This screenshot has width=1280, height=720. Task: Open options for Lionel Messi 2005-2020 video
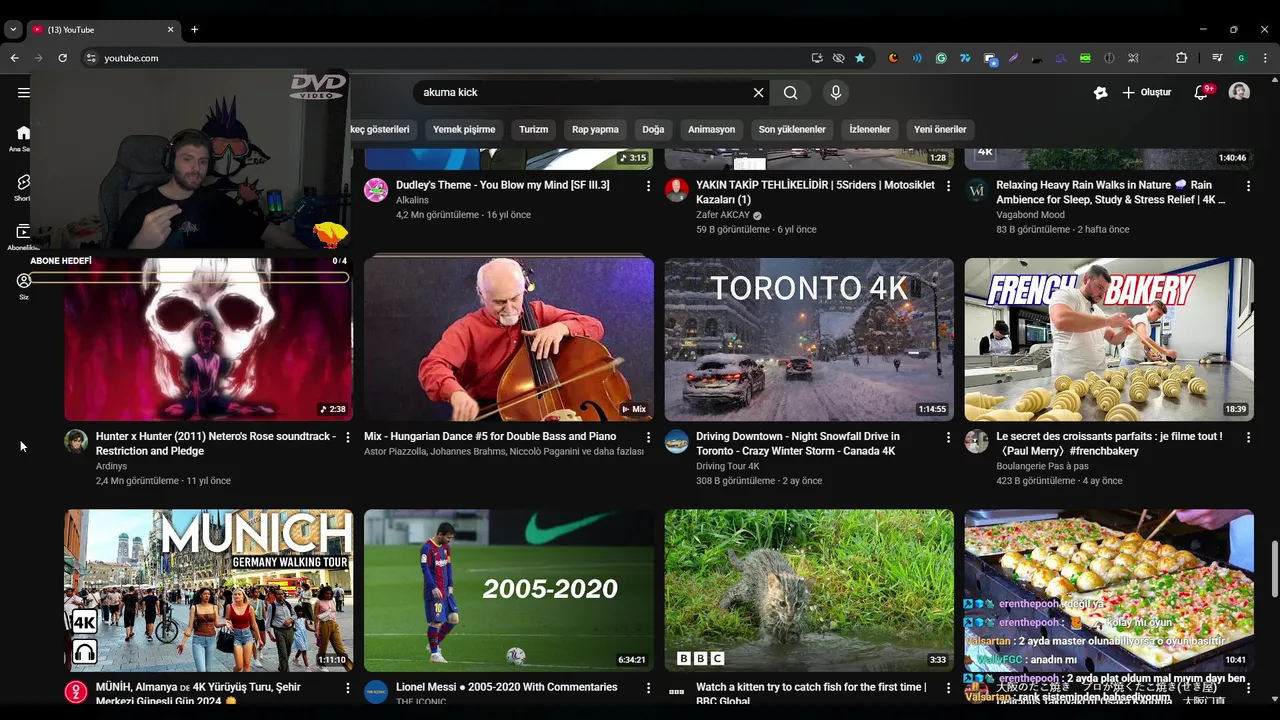(648, 688)
